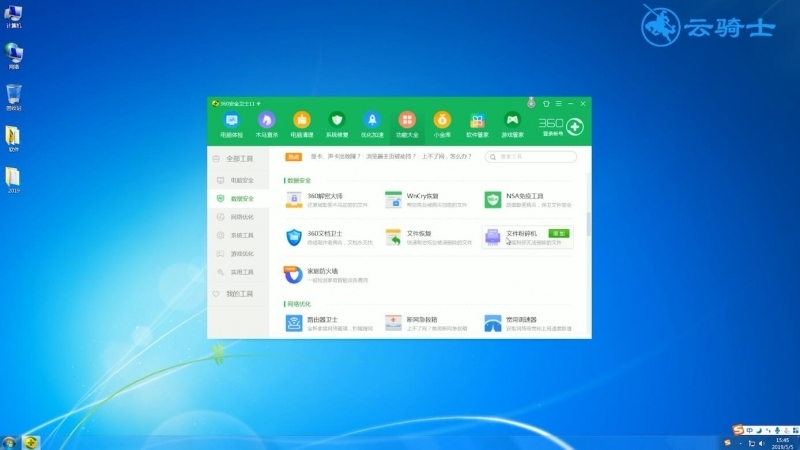Open 软件管家 software manager
Image resolution: width=800 pixels, height=450 pixels.
(x=477, y=125)
